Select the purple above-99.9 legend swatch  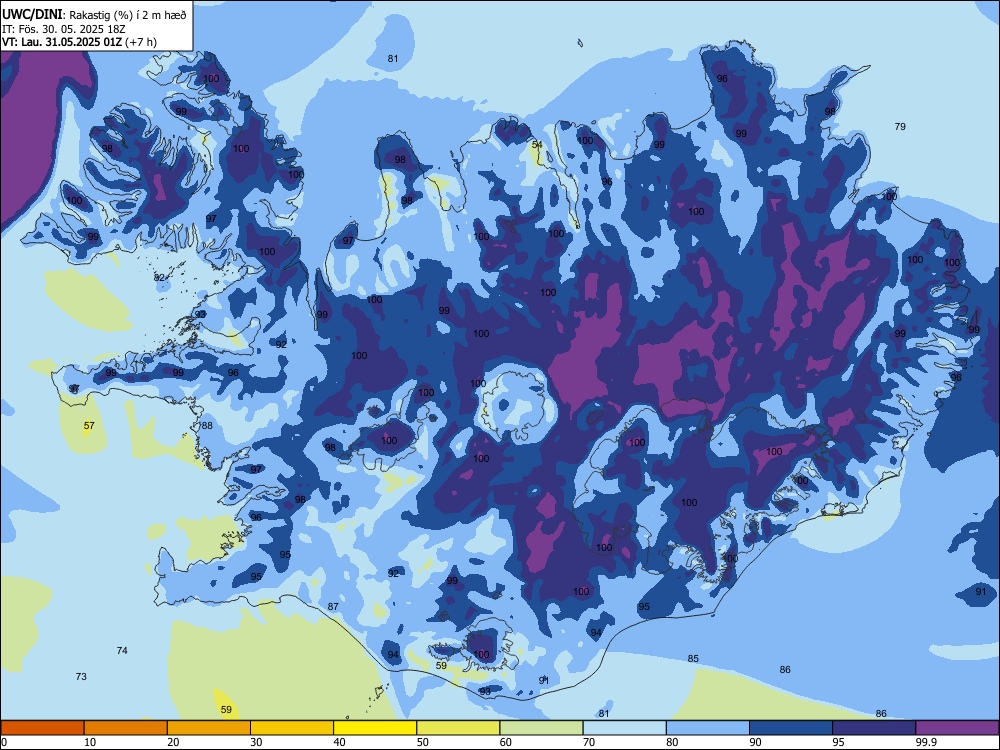[957, 728]
